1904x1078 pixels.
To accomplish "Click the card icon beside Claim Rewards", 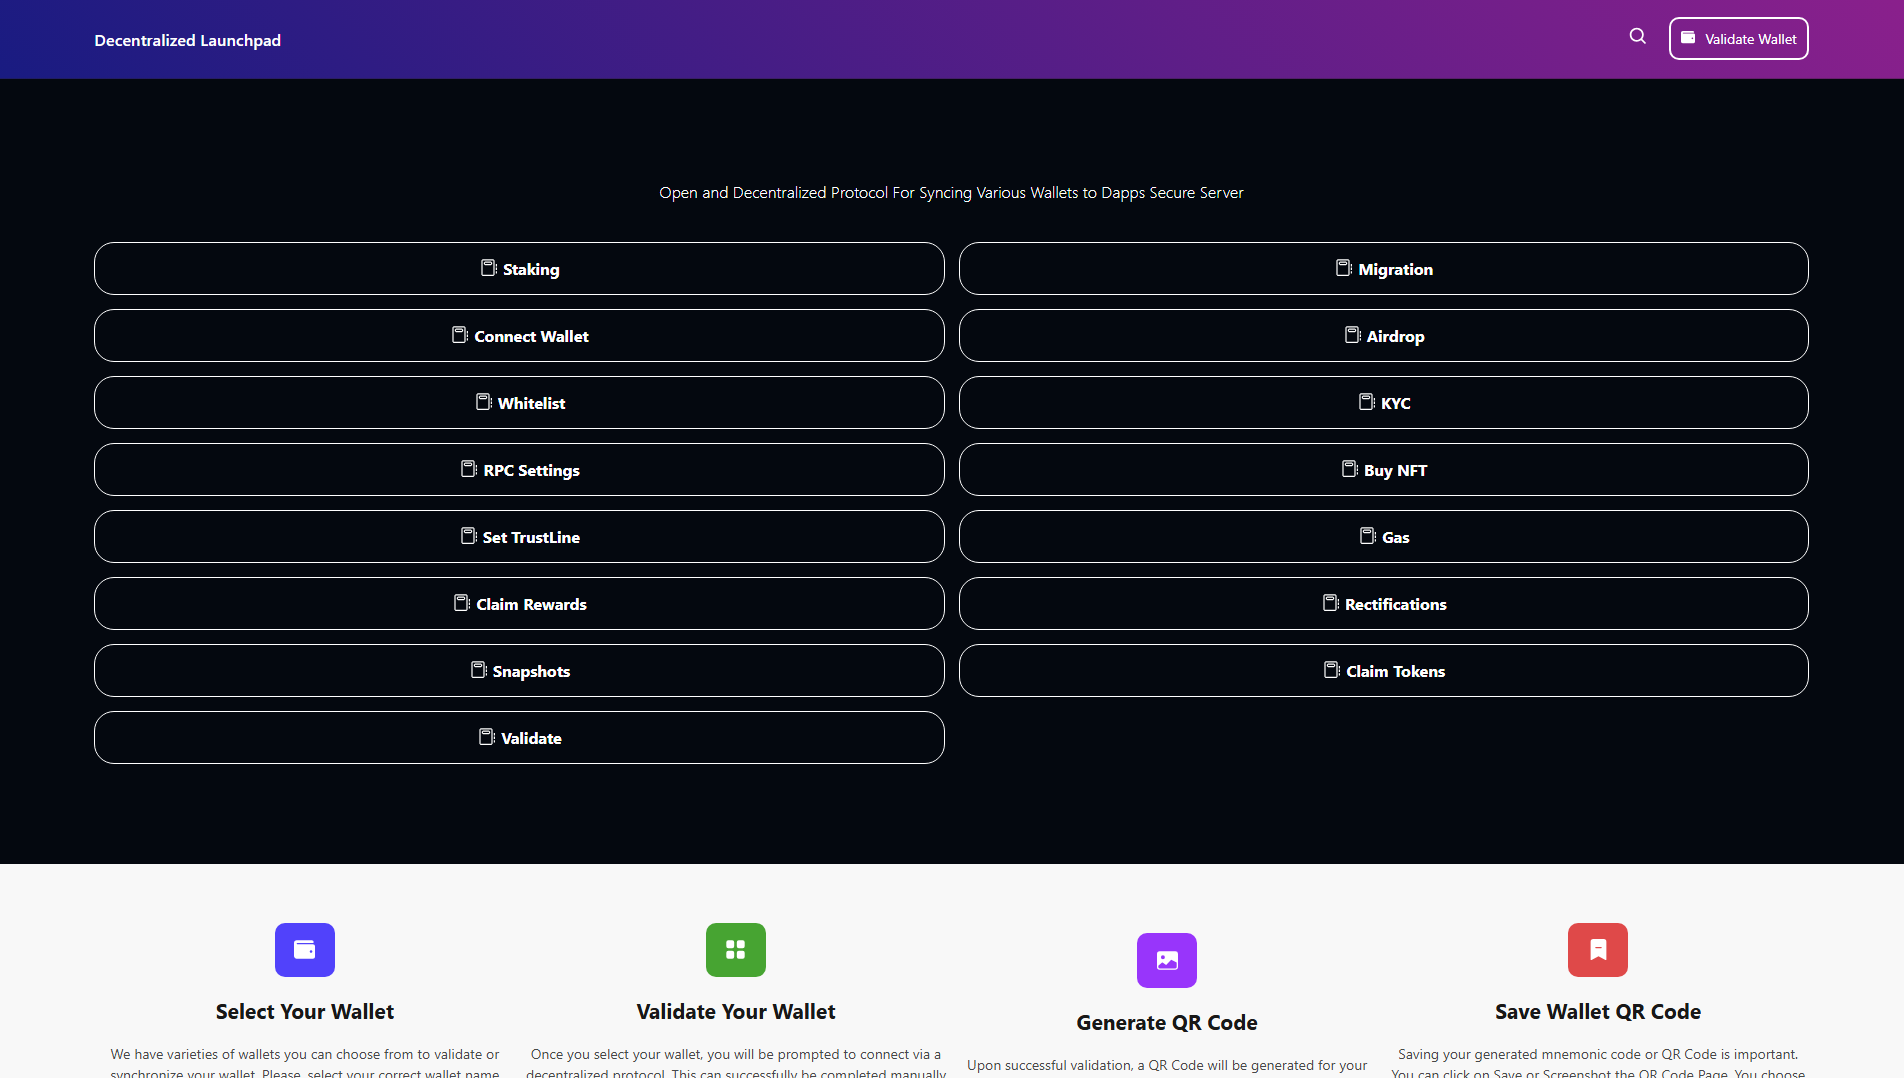I will pyautogui.click(x=462, y=603).
